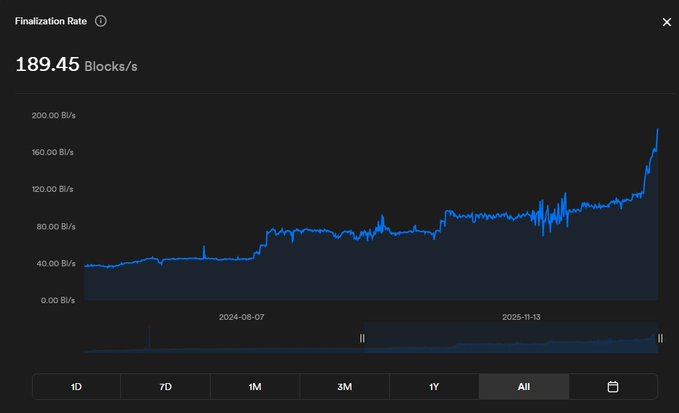
Task: Click the 2025-11-13 date label
Action: tap(521, 317)
